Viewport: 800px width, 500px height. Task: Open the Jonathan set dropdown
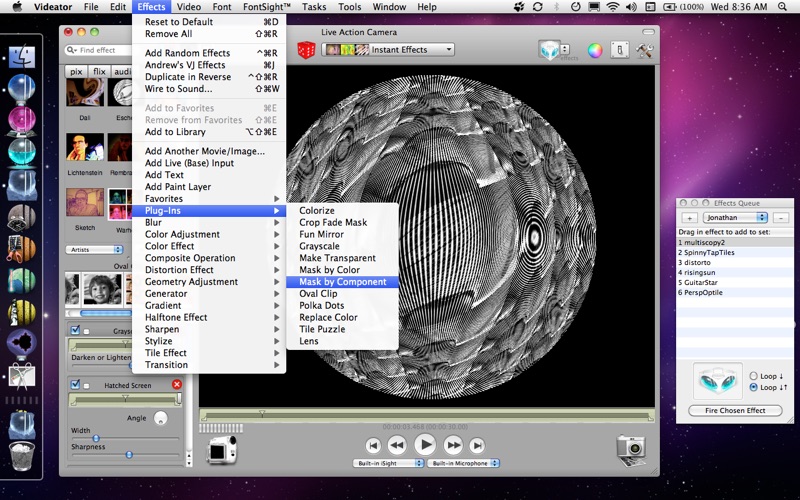(x=735, y=217)
